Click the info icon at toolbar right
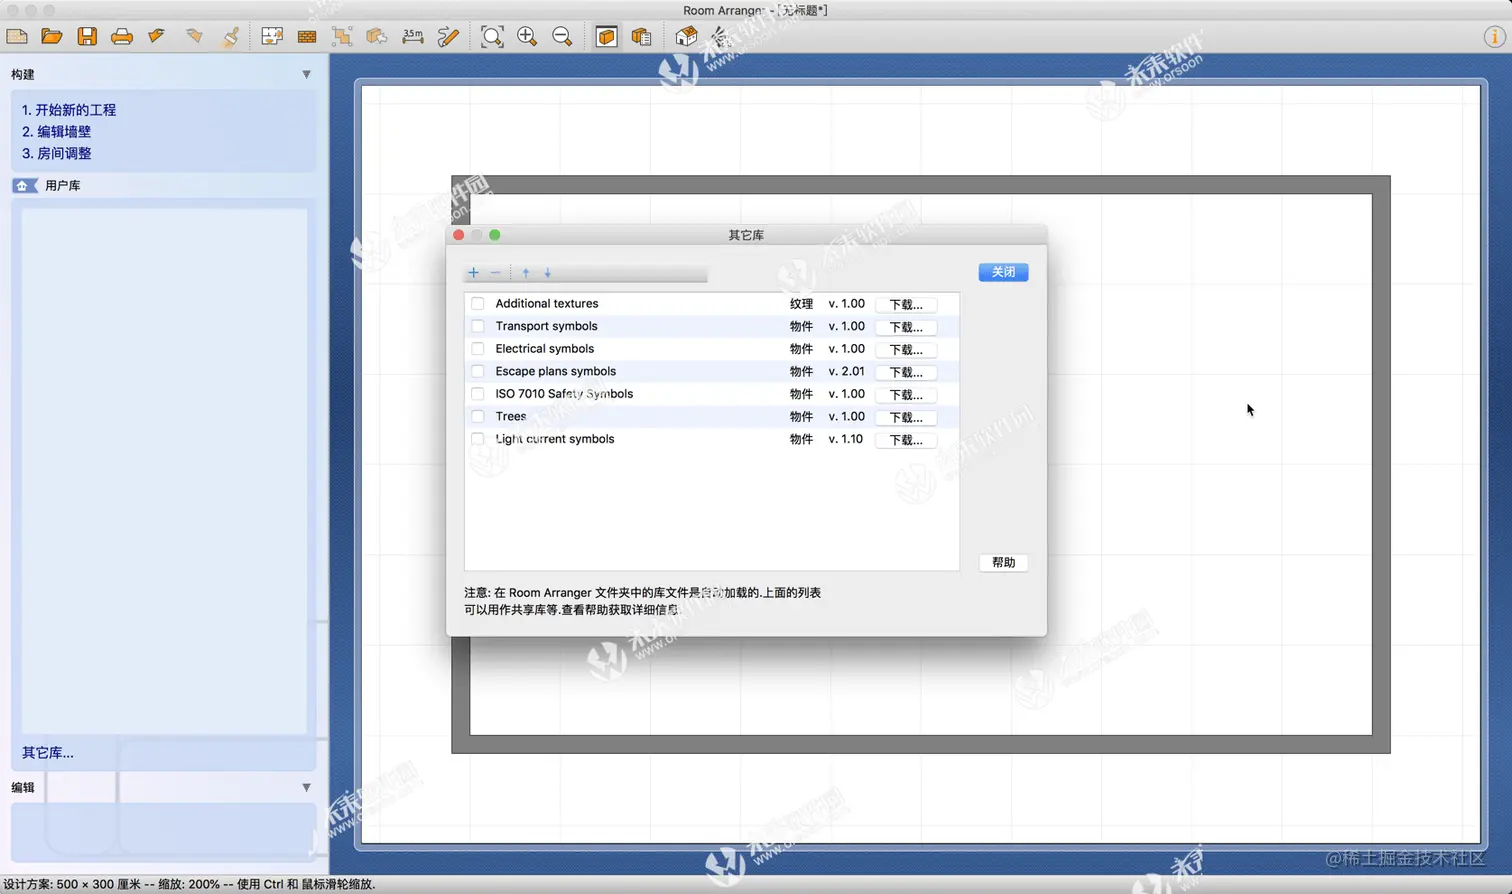Viewport: 1512px width, 894px height. [1494, 37]
